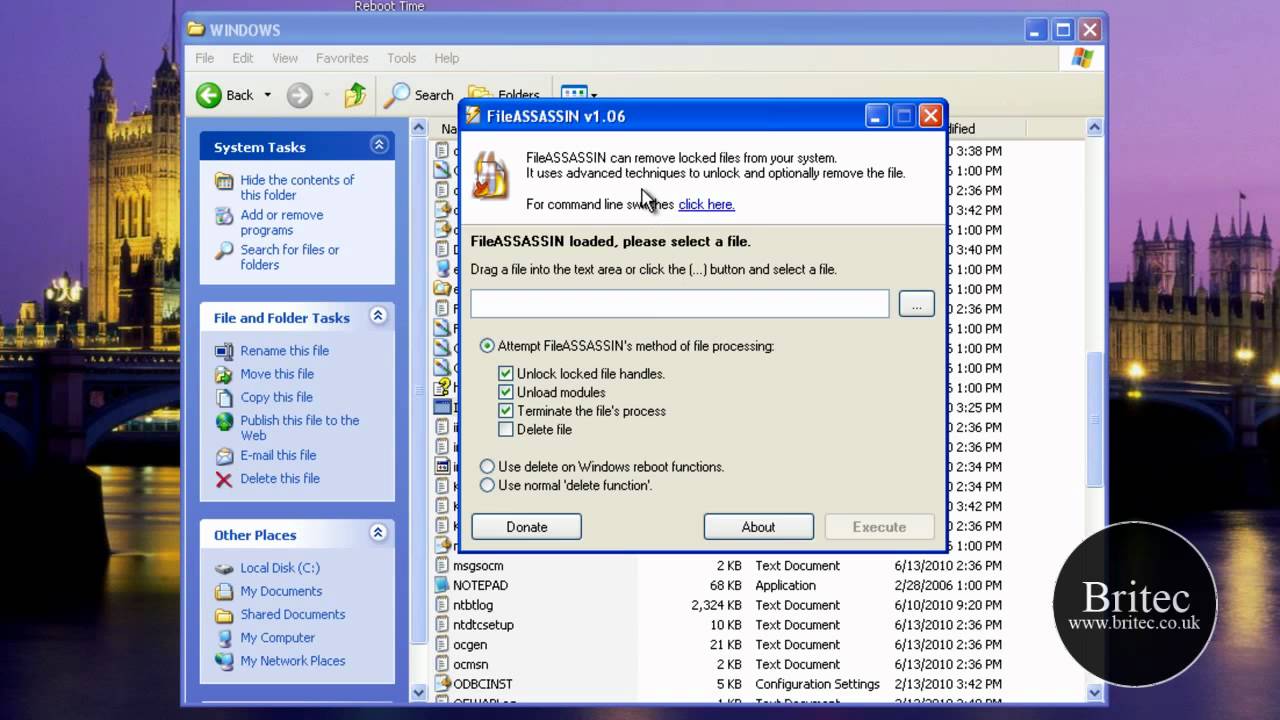Click the file list scrollbar down arrow
Screen dimensions: 1280x720
[1094, 692]
